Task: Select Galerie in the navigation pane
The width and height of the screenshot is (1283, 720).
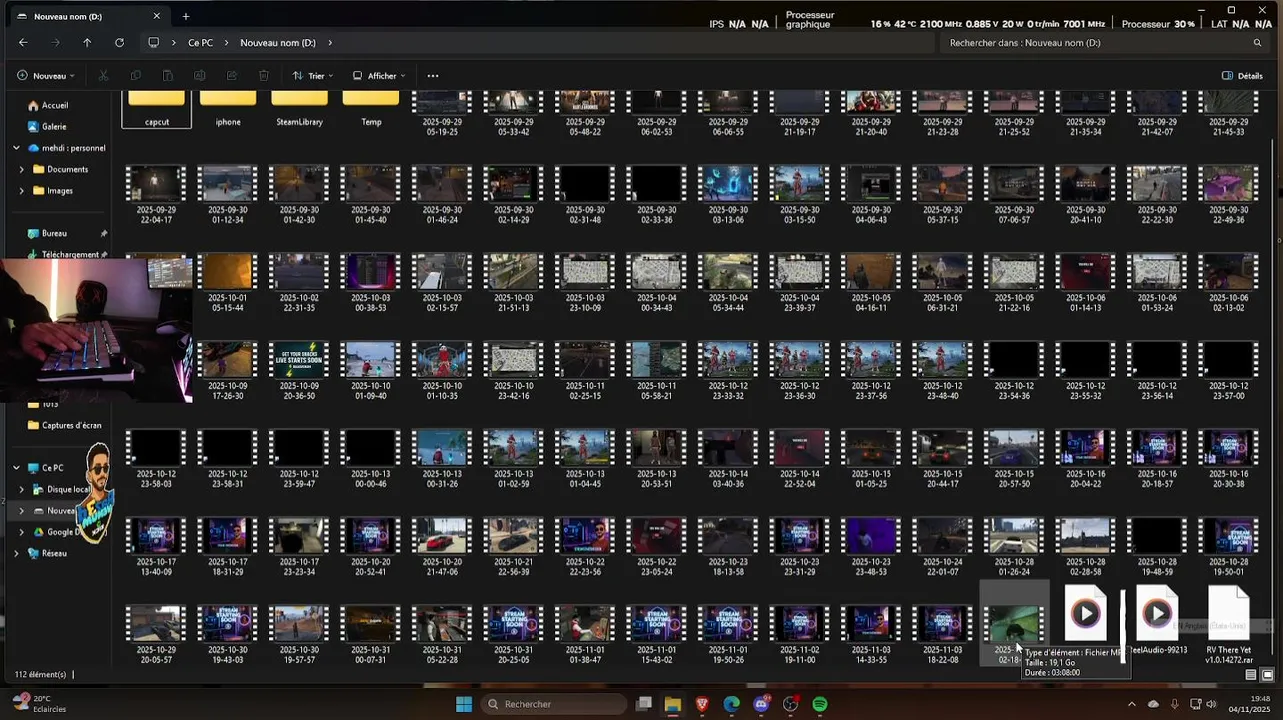Action: pos(54,127)
